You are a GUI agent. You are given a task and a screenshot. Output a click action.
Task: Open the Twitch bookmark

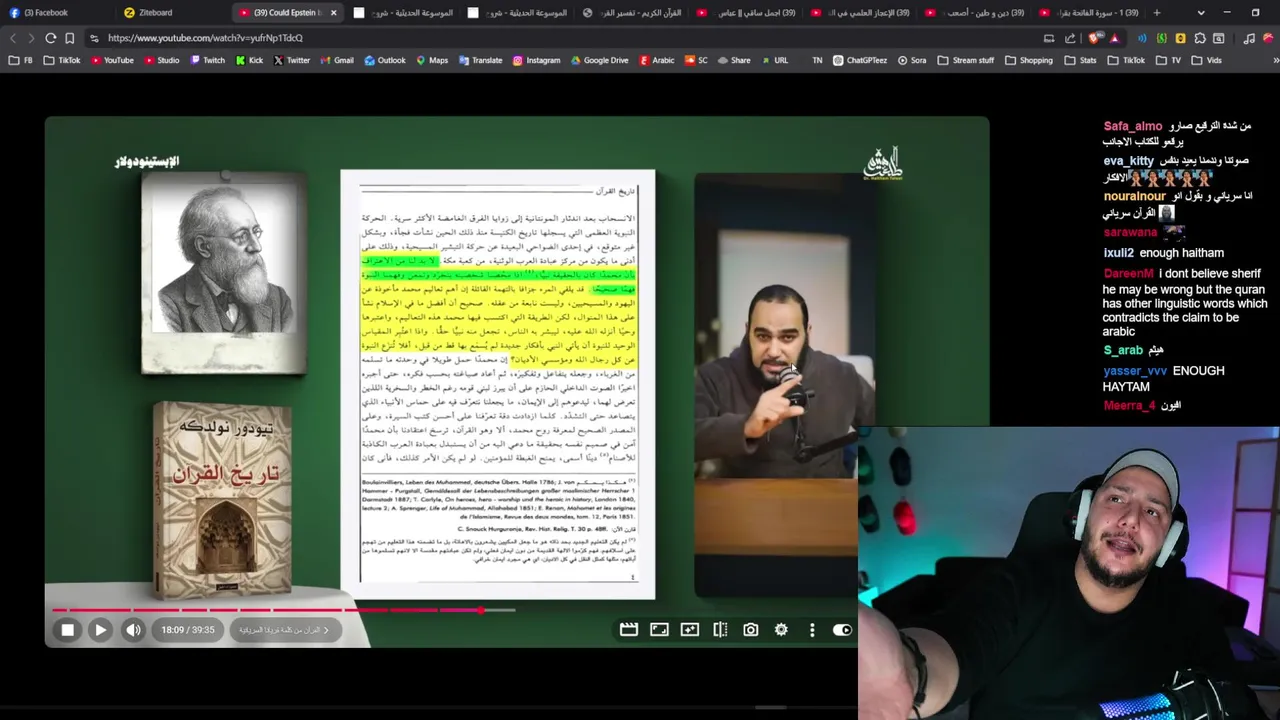[207, 60]
